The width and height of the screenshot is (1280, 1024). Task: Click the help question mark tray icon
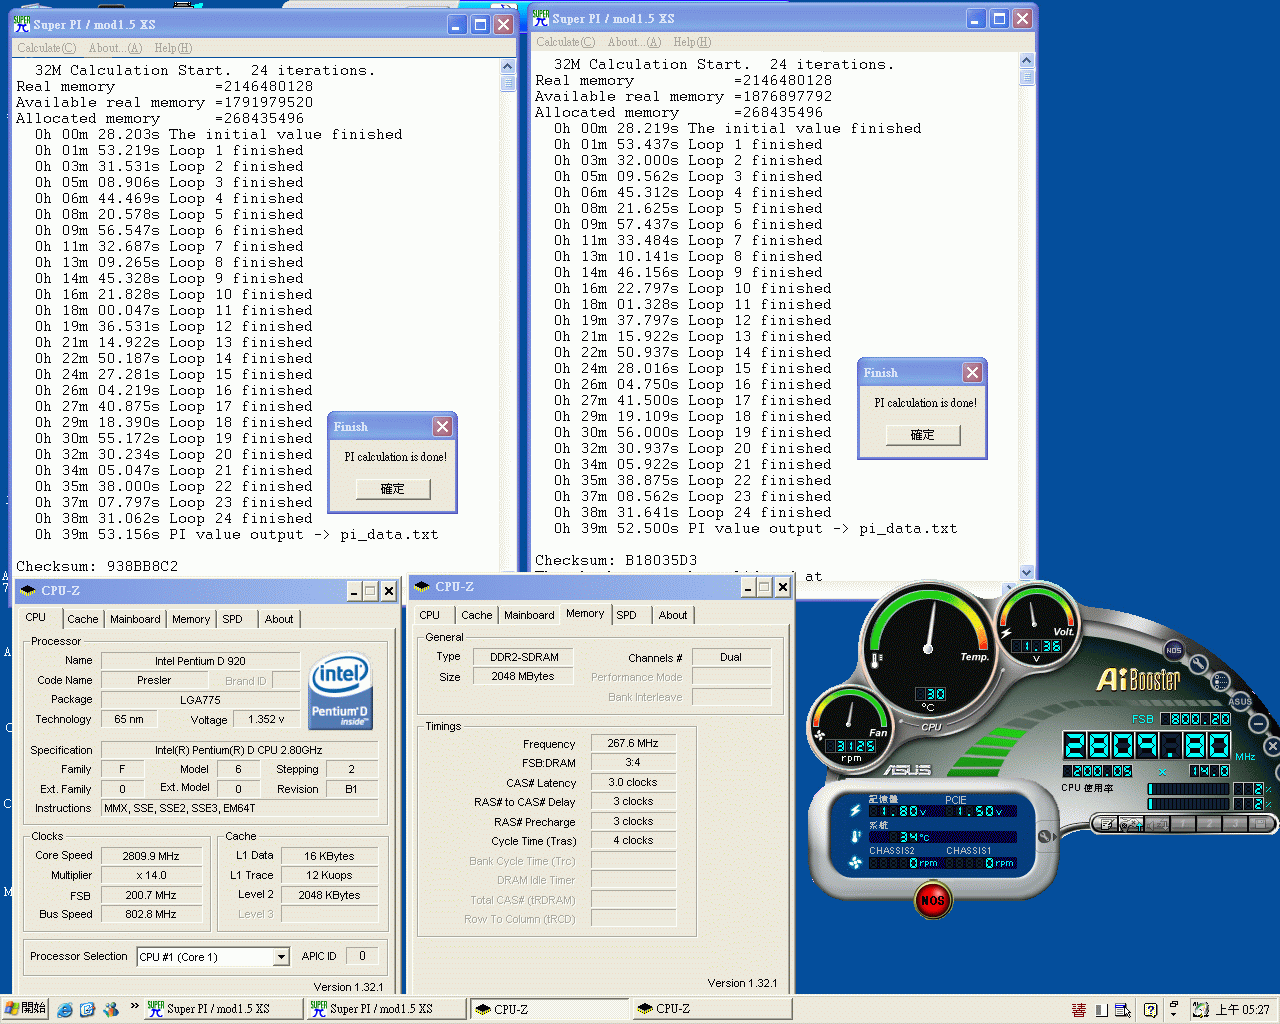pyautogui.click(x=1150, y=1010)
